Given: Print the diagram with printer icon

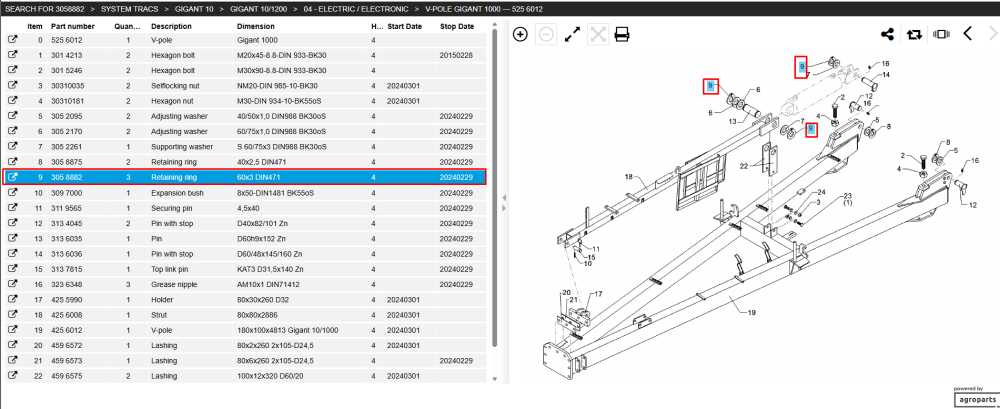Looking at the screenshot, I should click(x=622, y=34).
